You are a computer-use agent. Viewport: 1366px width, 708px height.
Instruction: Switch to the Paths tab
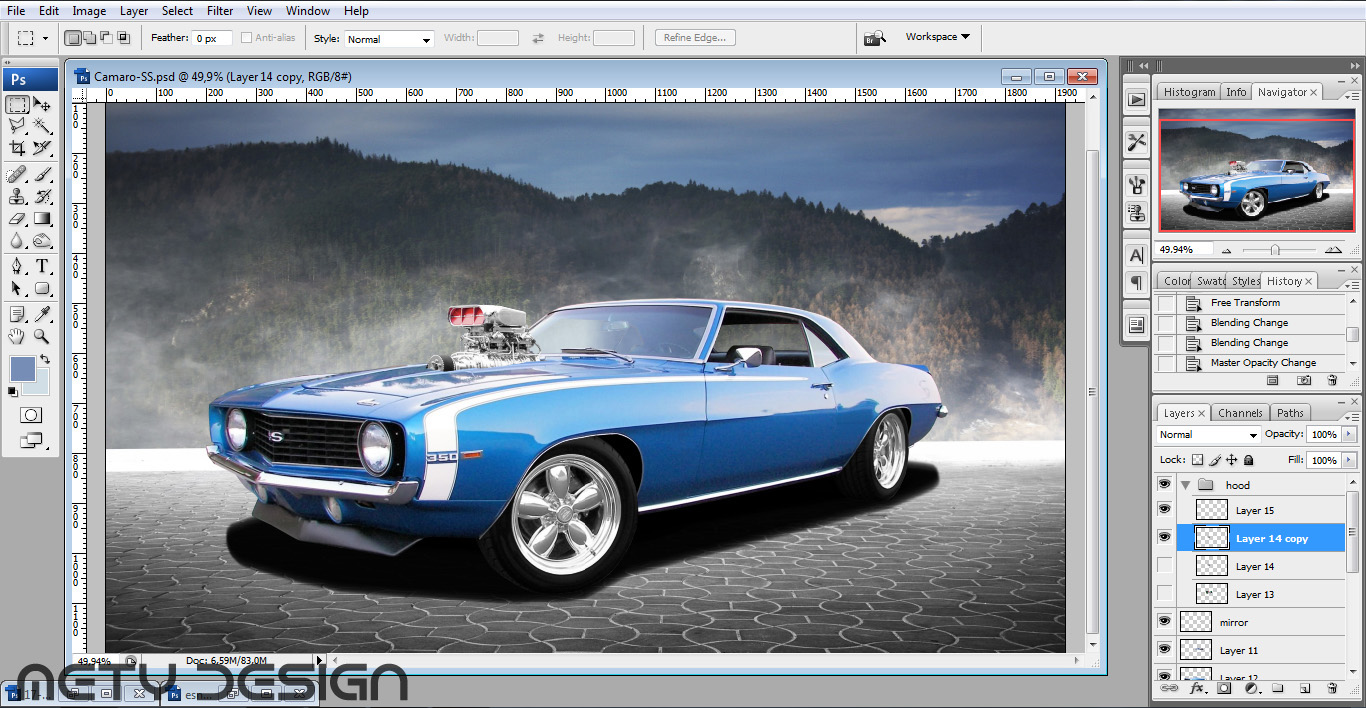tap(1290, 413)
